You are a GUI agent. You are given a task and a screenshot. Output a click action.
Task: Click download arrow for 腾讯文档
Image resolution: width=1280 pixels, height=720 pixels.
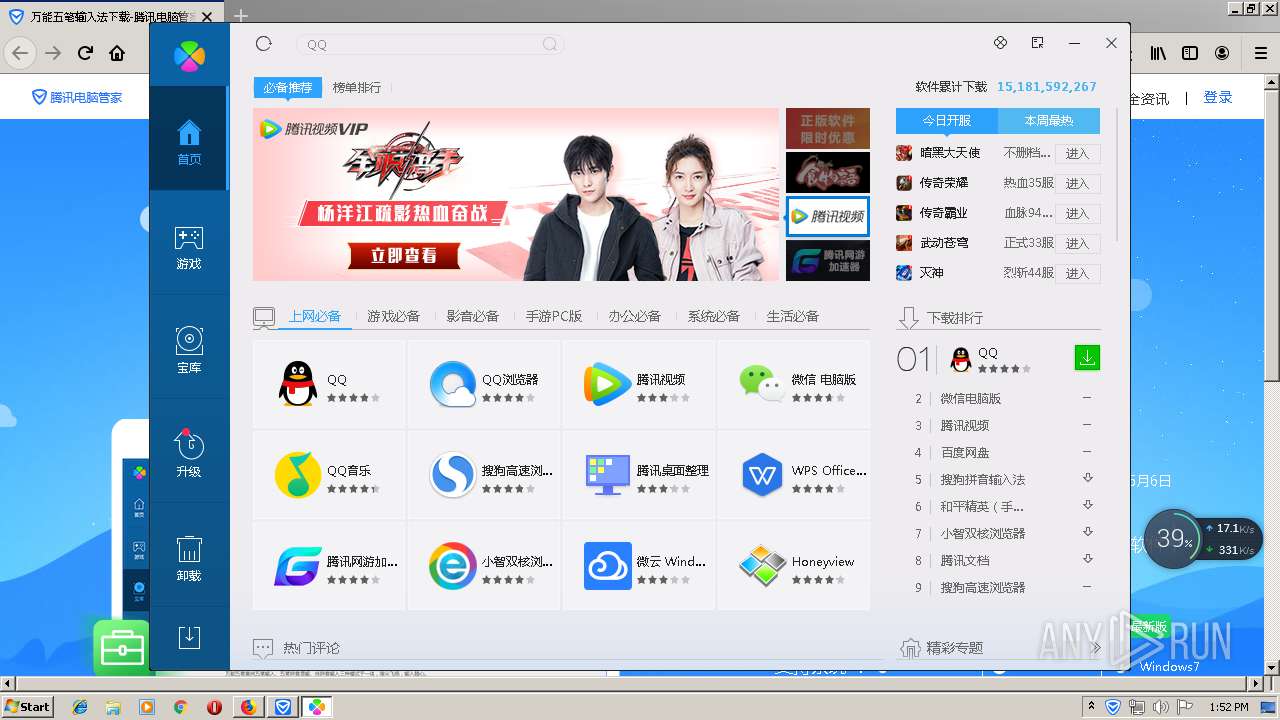pos(1088,559)
